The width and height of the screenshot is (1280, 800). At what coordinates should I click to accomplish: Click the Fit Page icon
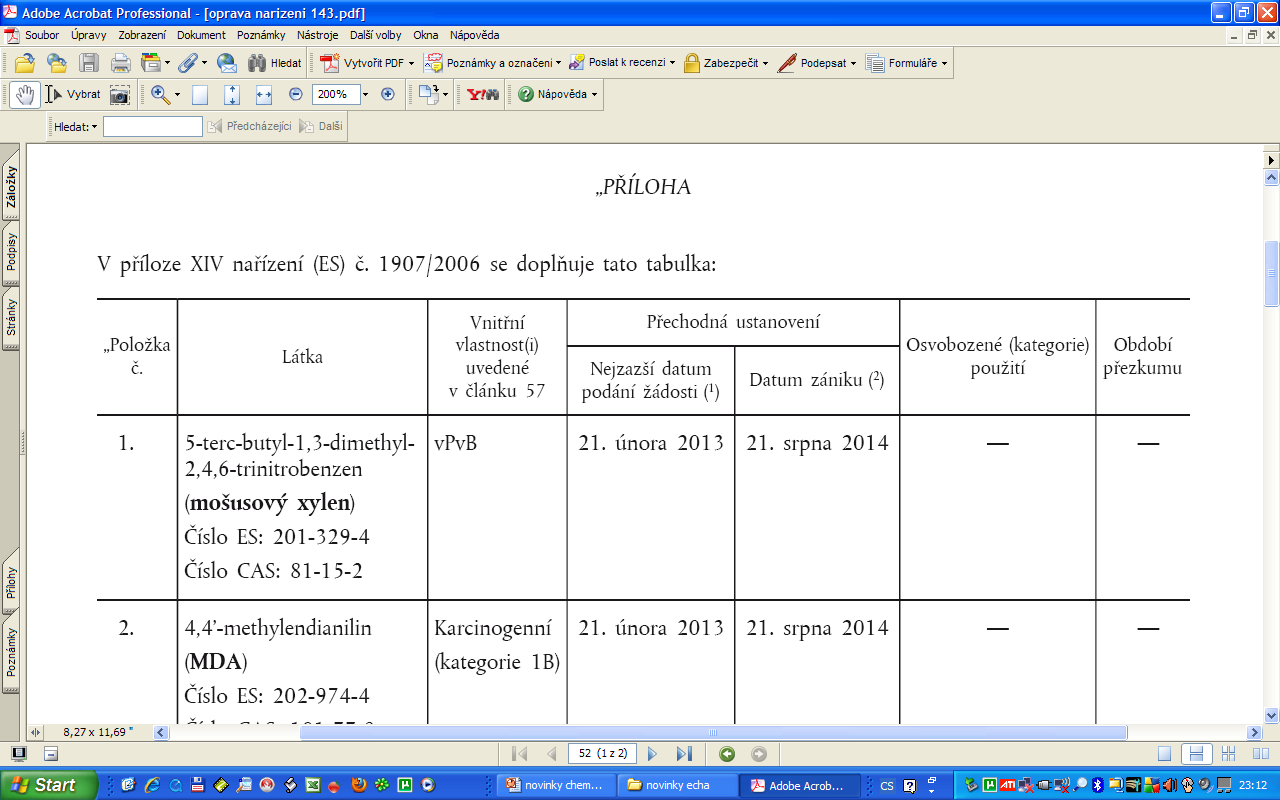click(x=232, y=94)
